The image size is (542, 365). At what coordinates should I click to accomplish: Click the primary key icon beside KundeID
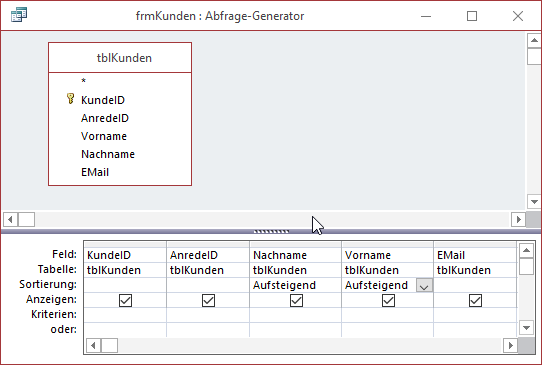tap(70, 99)
